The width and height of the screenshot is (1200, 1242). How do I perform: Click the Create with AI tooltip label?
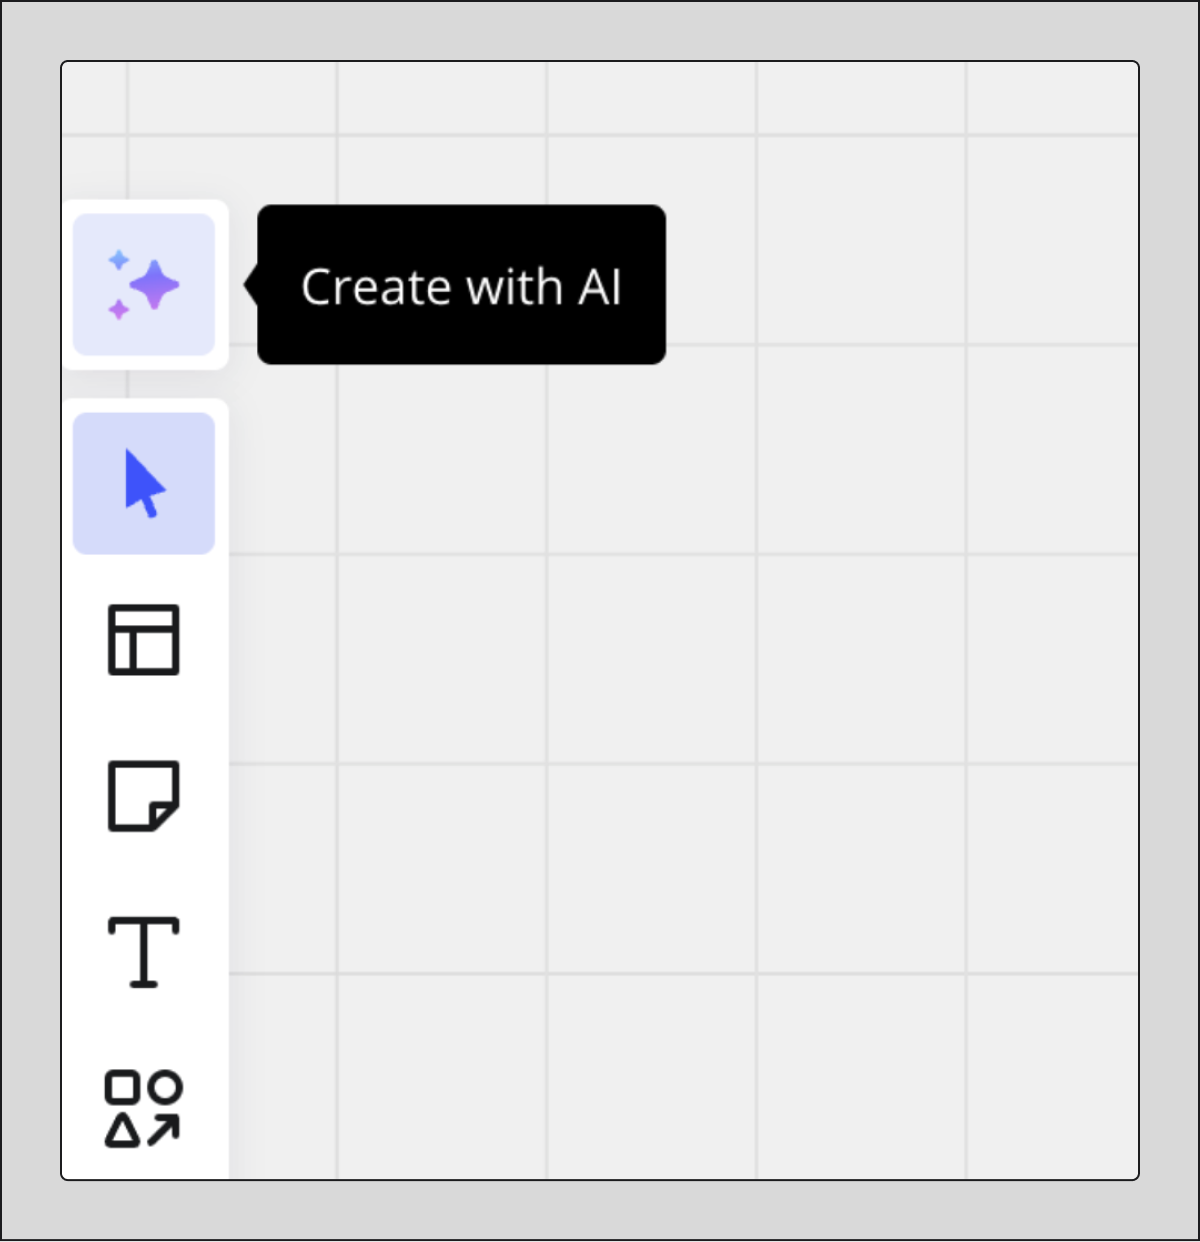pyautogui.click(x=462, y=285)
